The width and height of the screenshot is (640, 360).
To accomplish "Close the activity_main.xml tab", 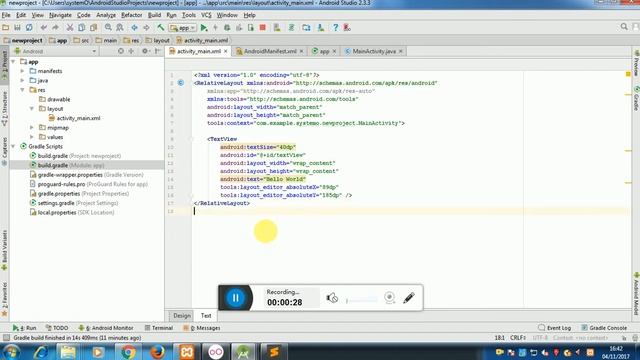I will point(225,51).
